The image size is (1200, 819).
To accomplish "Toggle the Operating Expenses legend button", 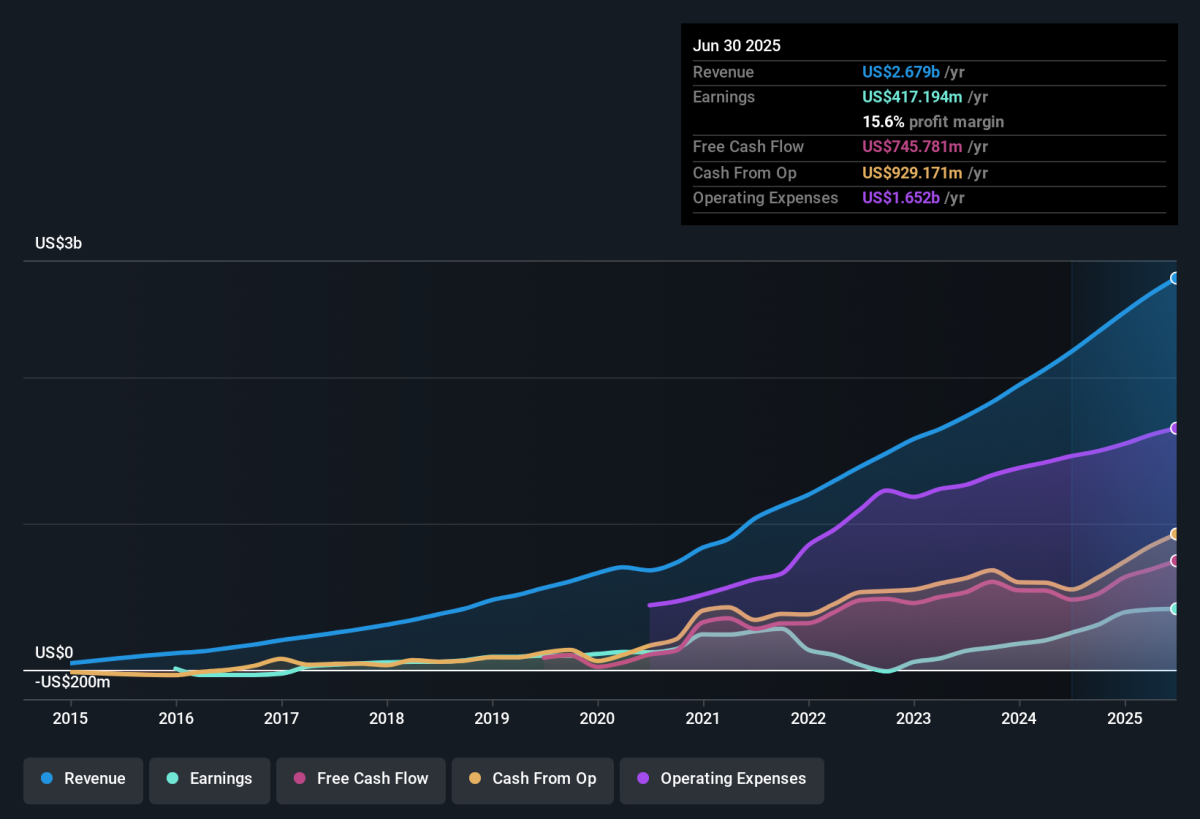I will [722, 780].
